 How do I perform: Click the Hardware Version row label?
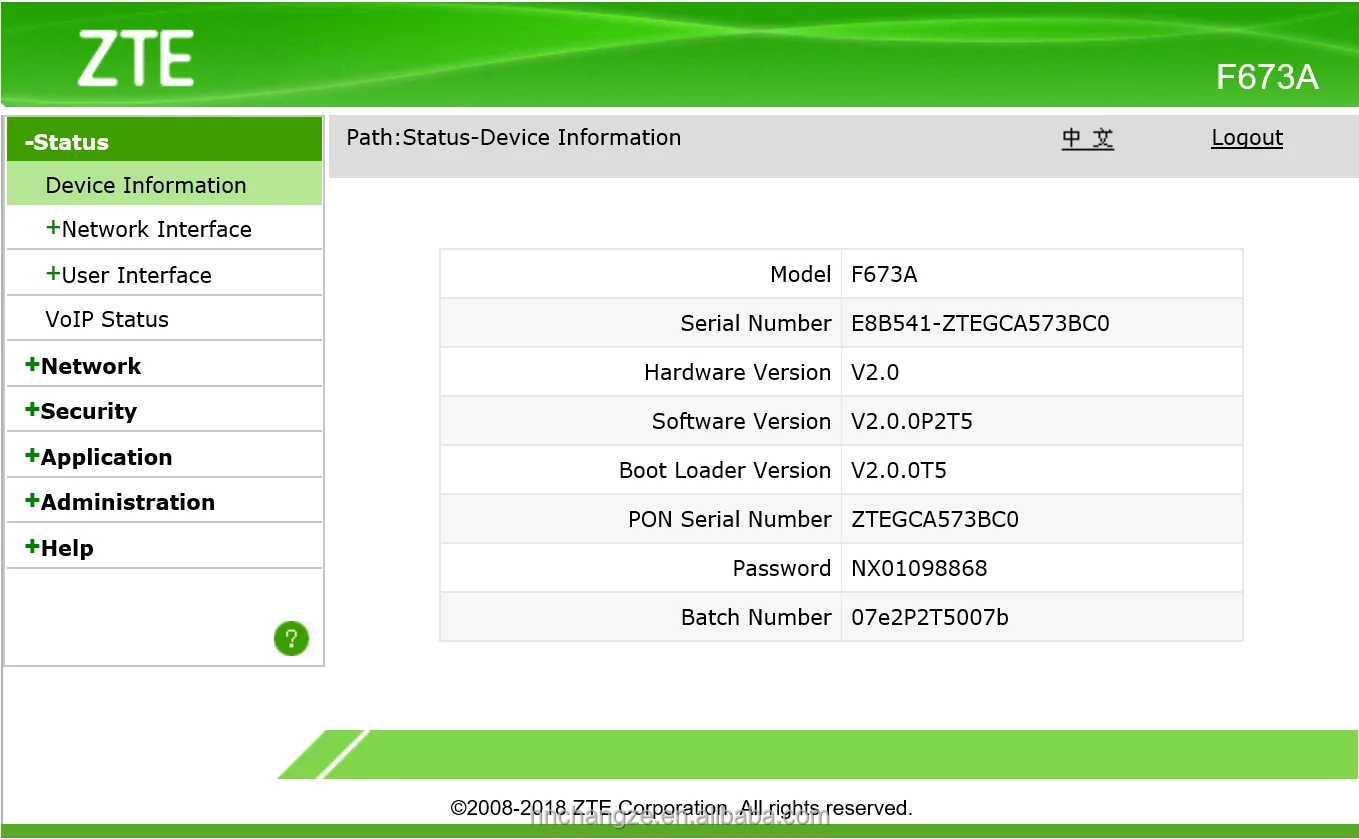pos(738,372)
